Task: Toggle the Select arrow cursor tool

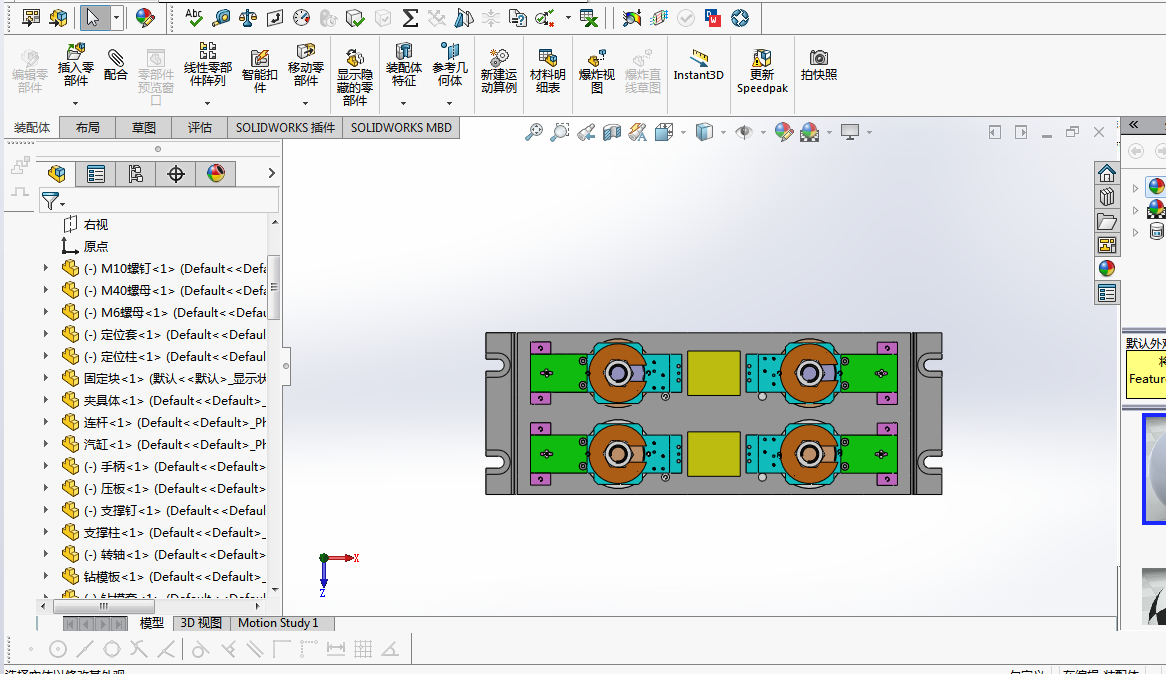Action: [x=92, y=18]
